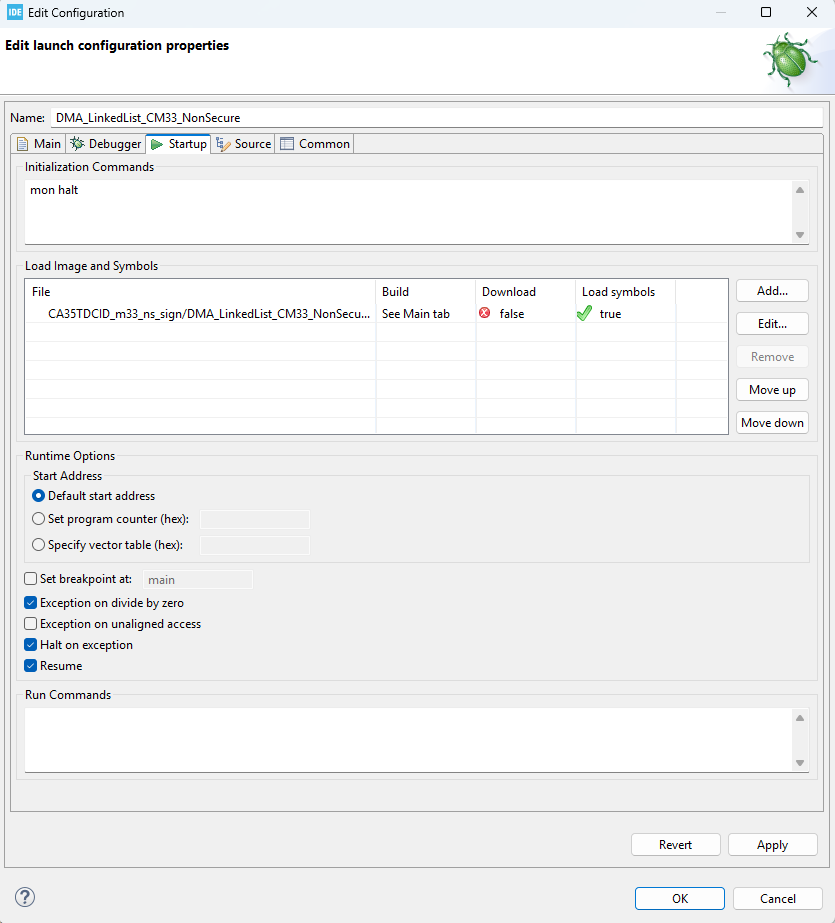The width and height of the screenshot is (835, 923).
Task: Click the Run Commands text area
Action: 410,740
